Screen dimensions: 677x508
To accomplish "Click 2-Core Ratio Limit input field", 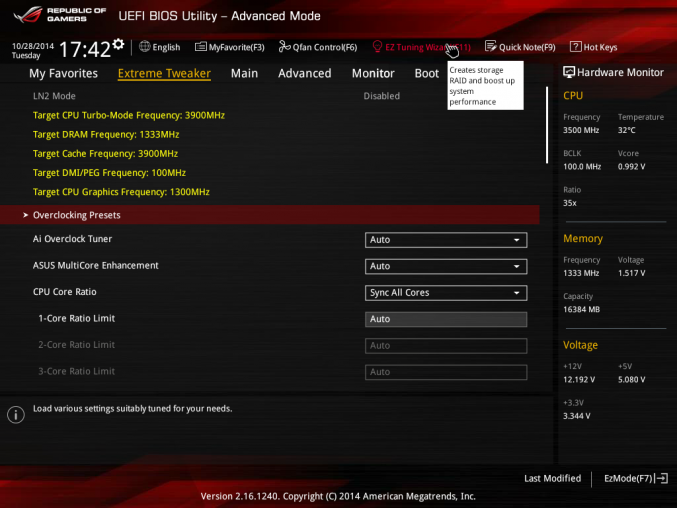I will 446,346.
